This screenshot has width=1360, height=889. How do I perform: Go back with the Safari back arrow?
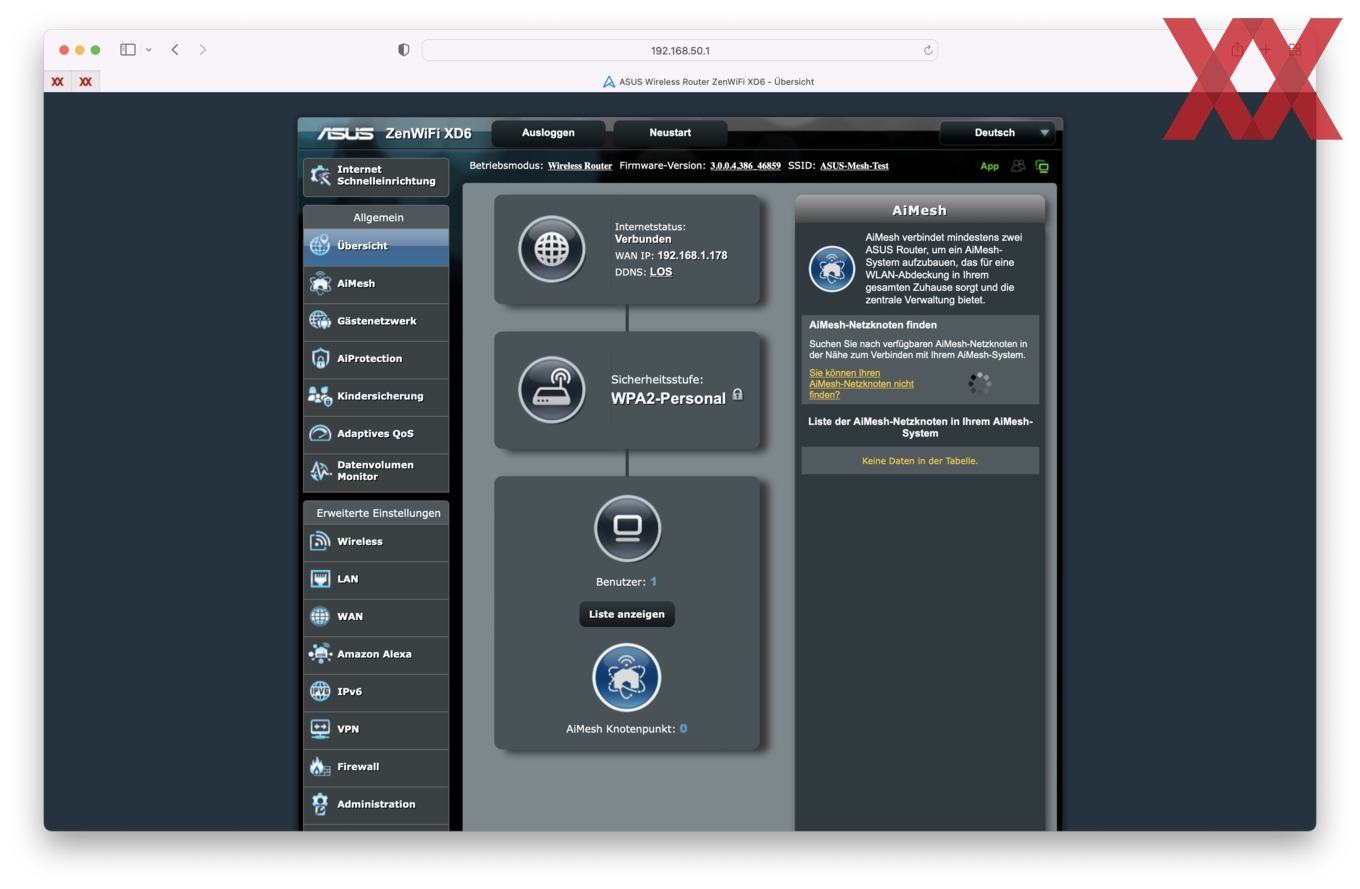175,50
